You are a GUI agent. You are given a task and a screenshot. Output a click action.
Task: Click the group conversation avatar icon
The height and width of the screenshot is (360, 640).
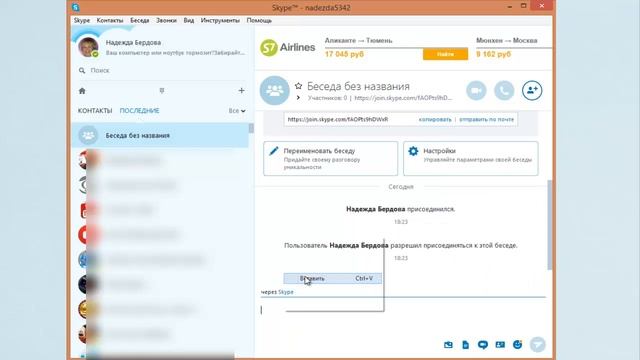click(275, 90)
